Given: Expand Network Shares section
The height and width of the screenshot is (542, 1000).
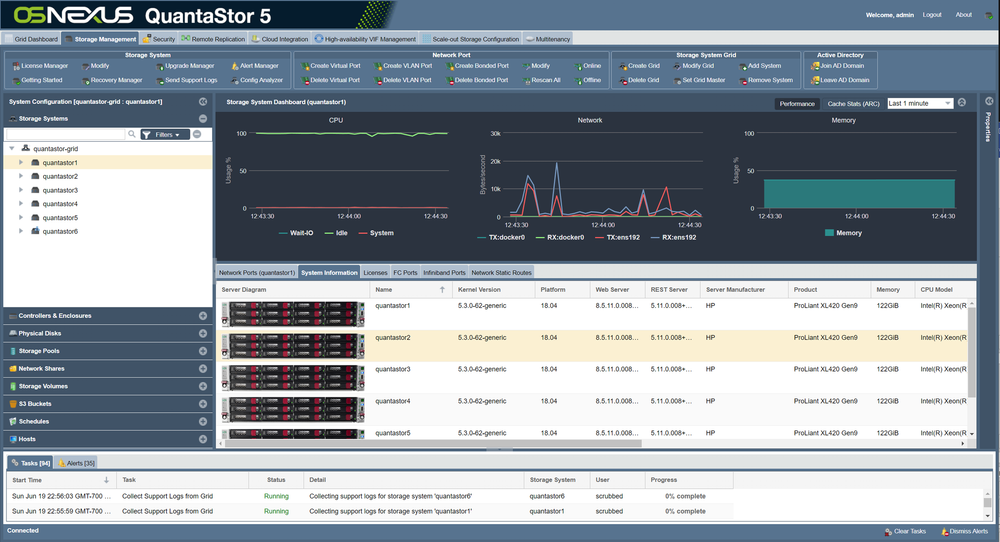Looking at the screenshot, I should coord(203,369).
